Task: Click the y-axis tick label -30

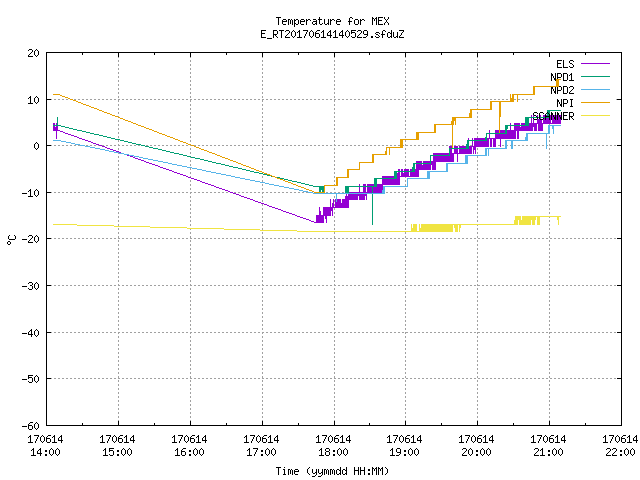Action: point(31,286)
